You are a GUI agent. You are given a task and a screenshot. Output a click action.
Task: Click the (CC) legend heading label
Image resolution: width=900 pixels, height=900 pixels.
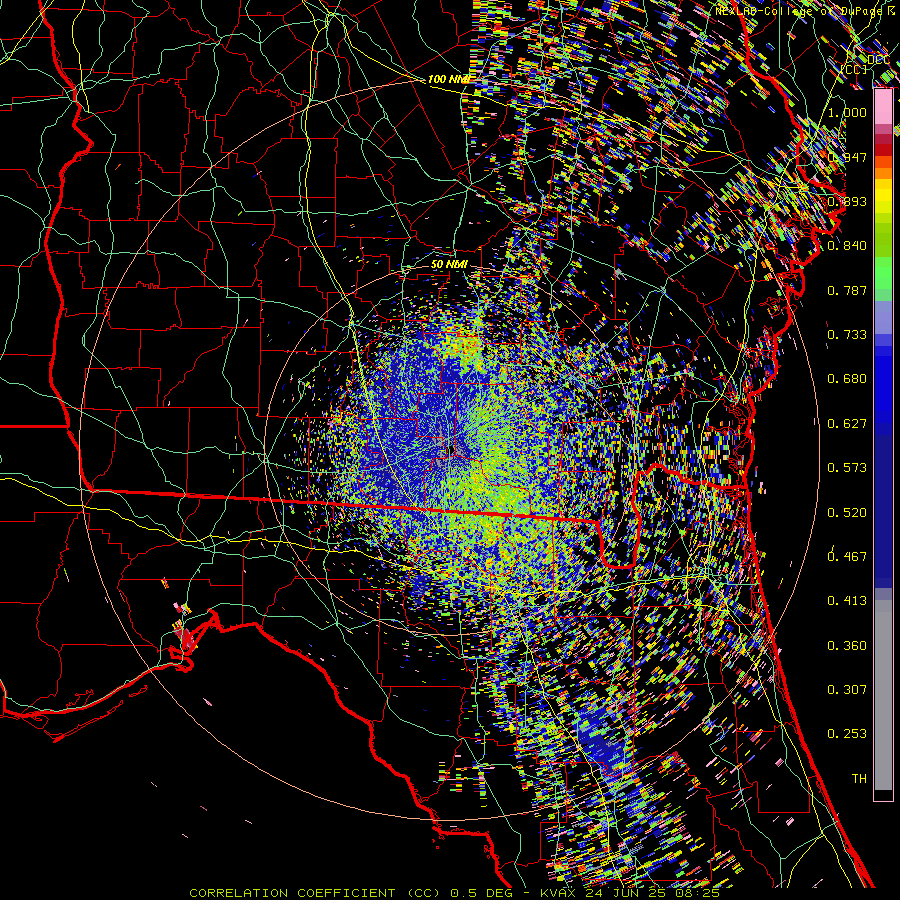pyautogui.click(x=854, y=69)
